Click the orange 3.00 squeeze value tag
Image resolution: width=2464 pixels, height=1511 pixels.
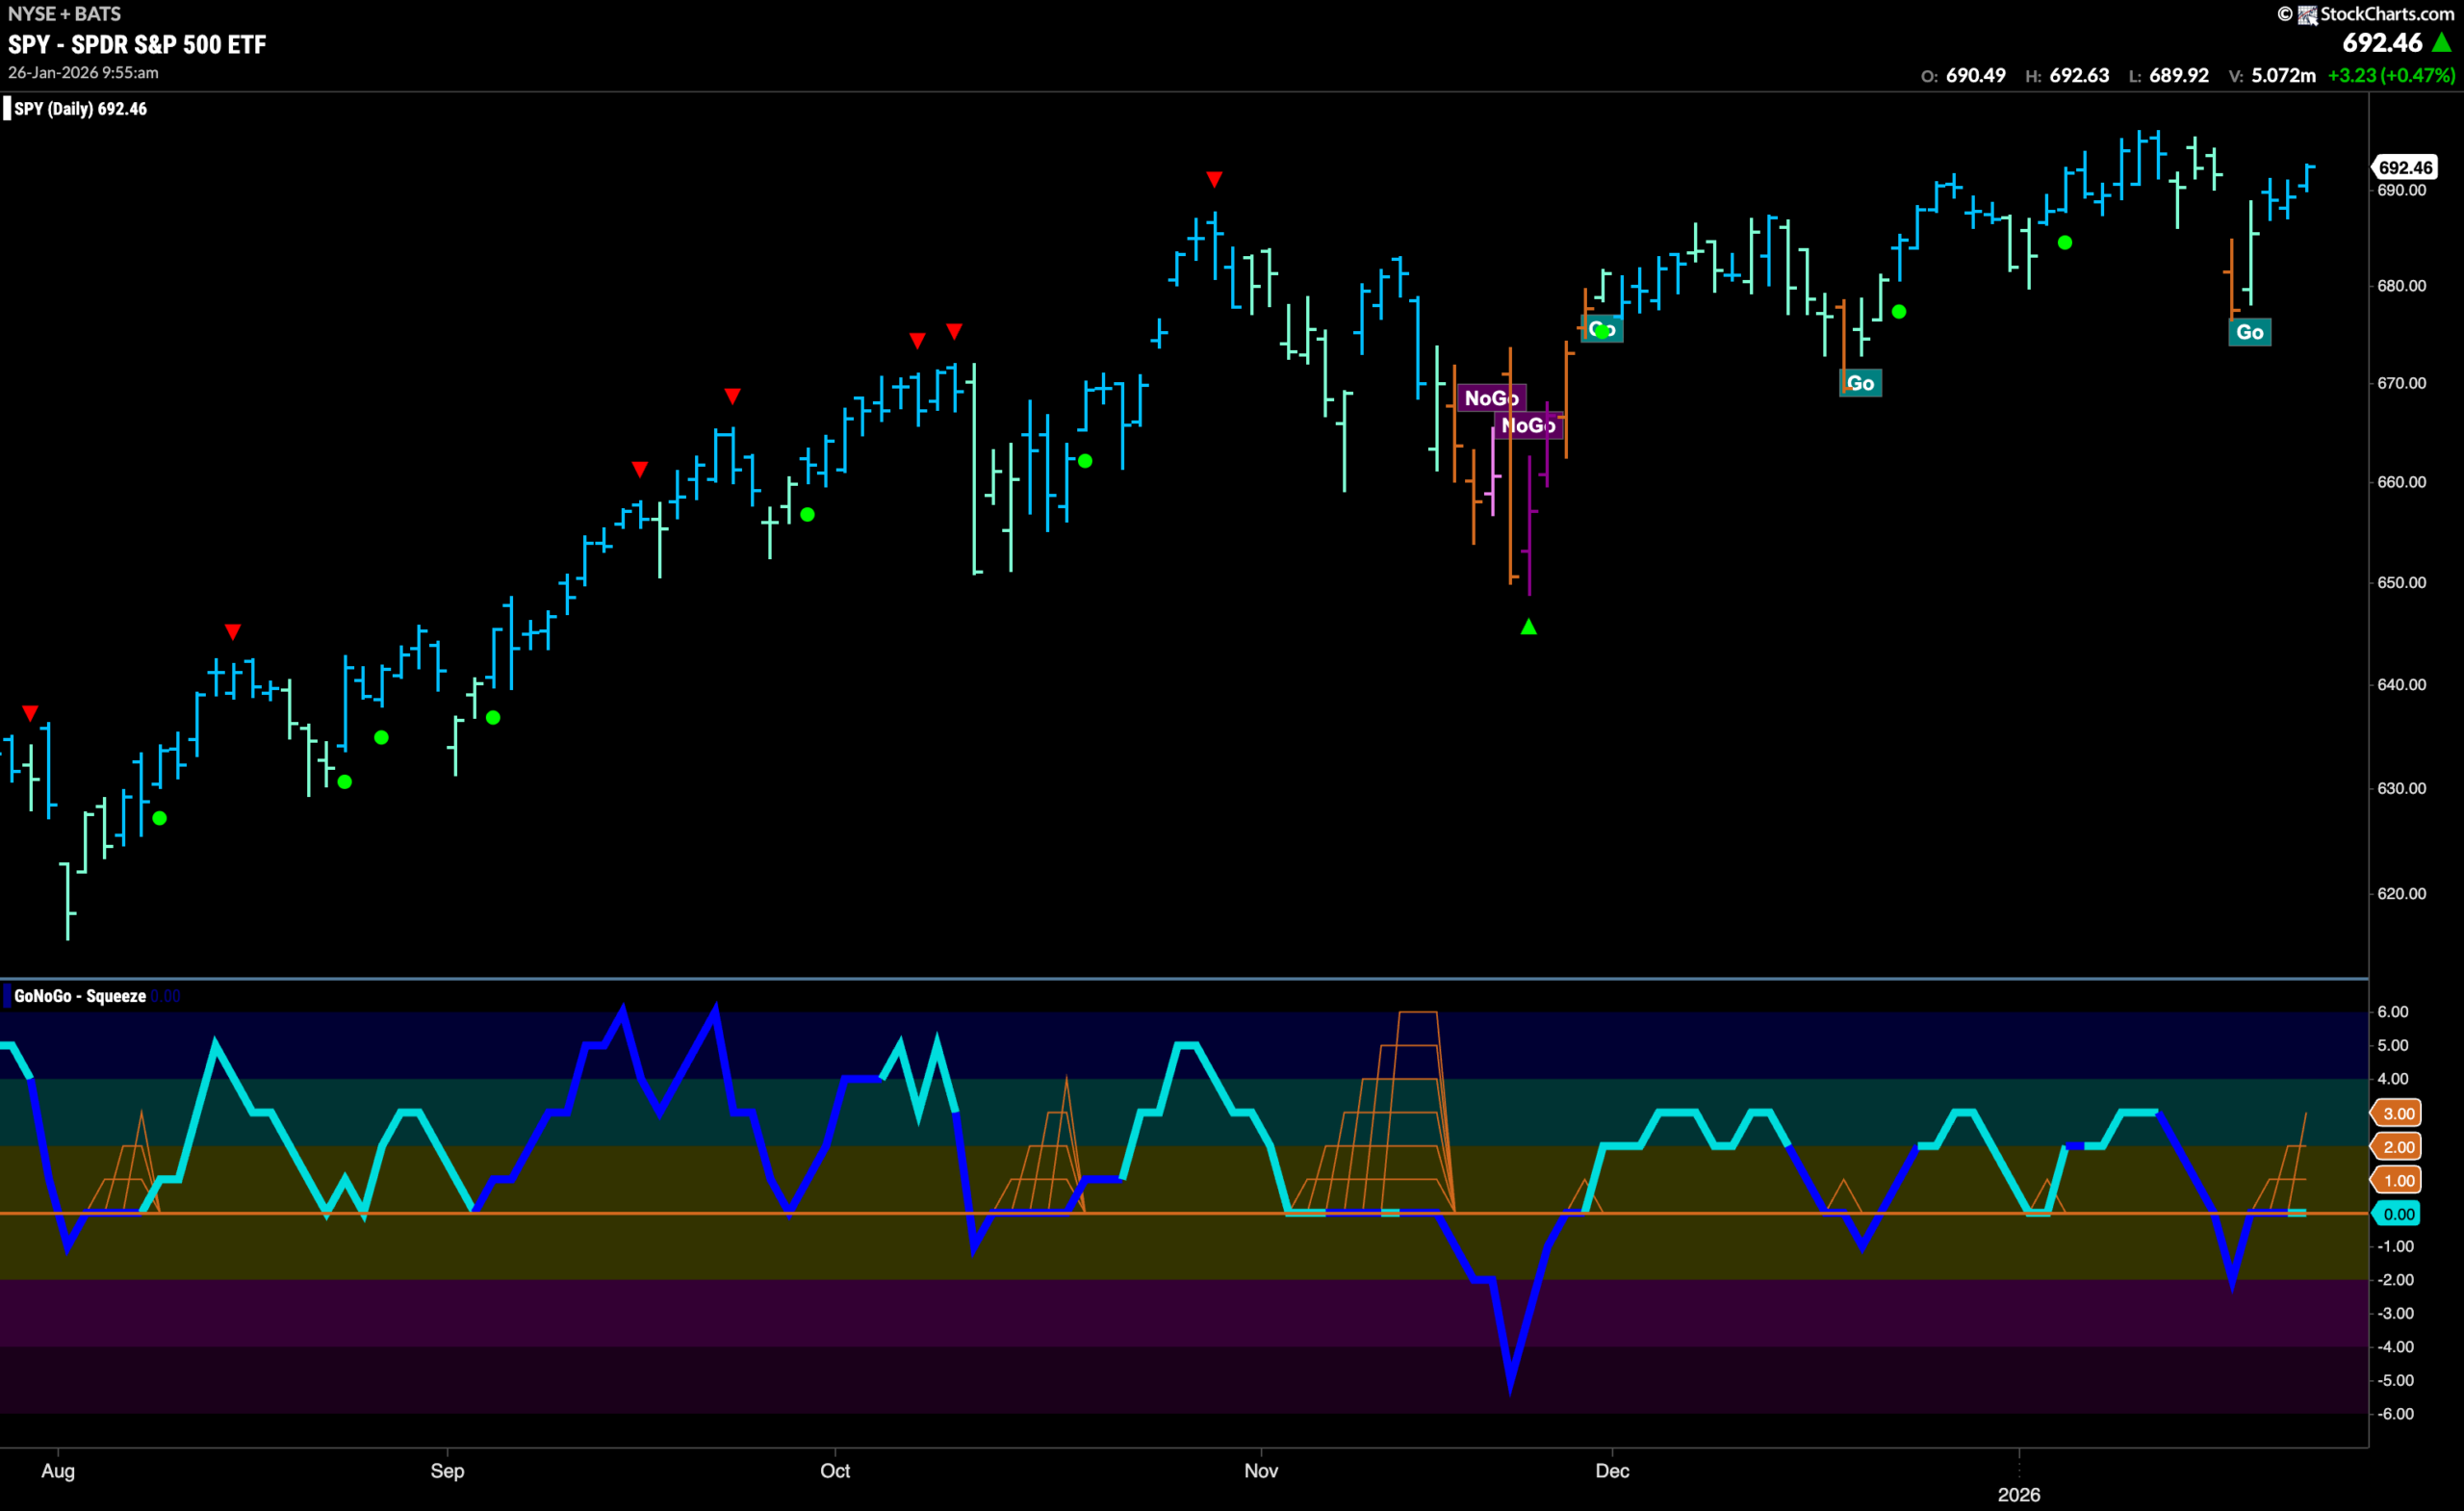click(x=2398, y=1113)
